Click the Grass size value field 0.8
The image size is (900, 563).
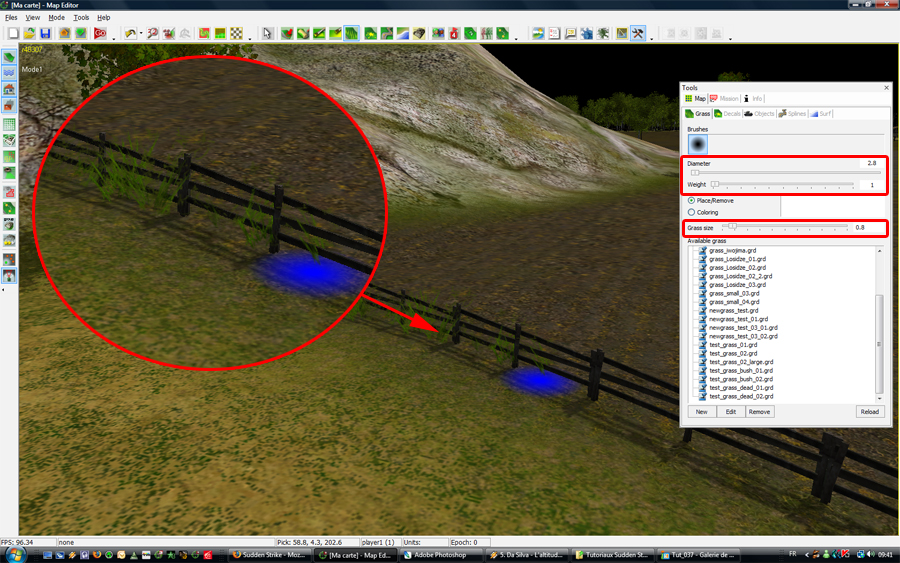click(x=867, y=227)
